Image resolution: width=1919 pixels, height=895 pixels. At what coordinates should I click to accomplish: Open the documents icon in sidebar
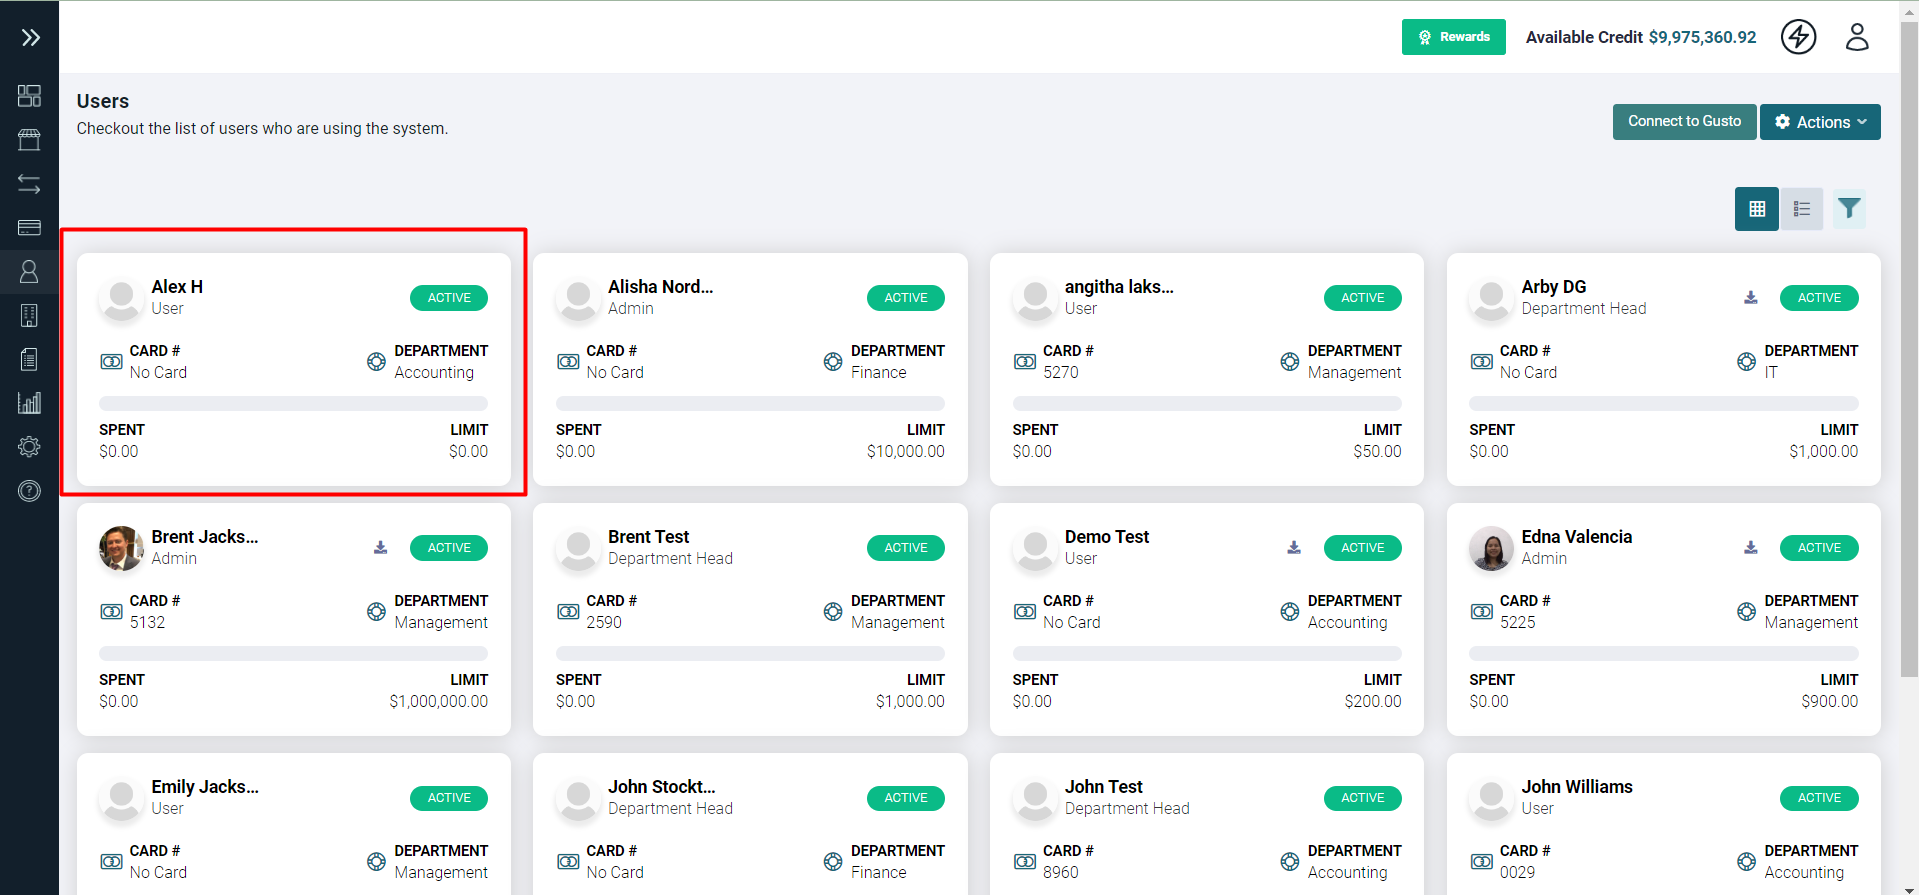pyautogui.click(x=29, y=359)
